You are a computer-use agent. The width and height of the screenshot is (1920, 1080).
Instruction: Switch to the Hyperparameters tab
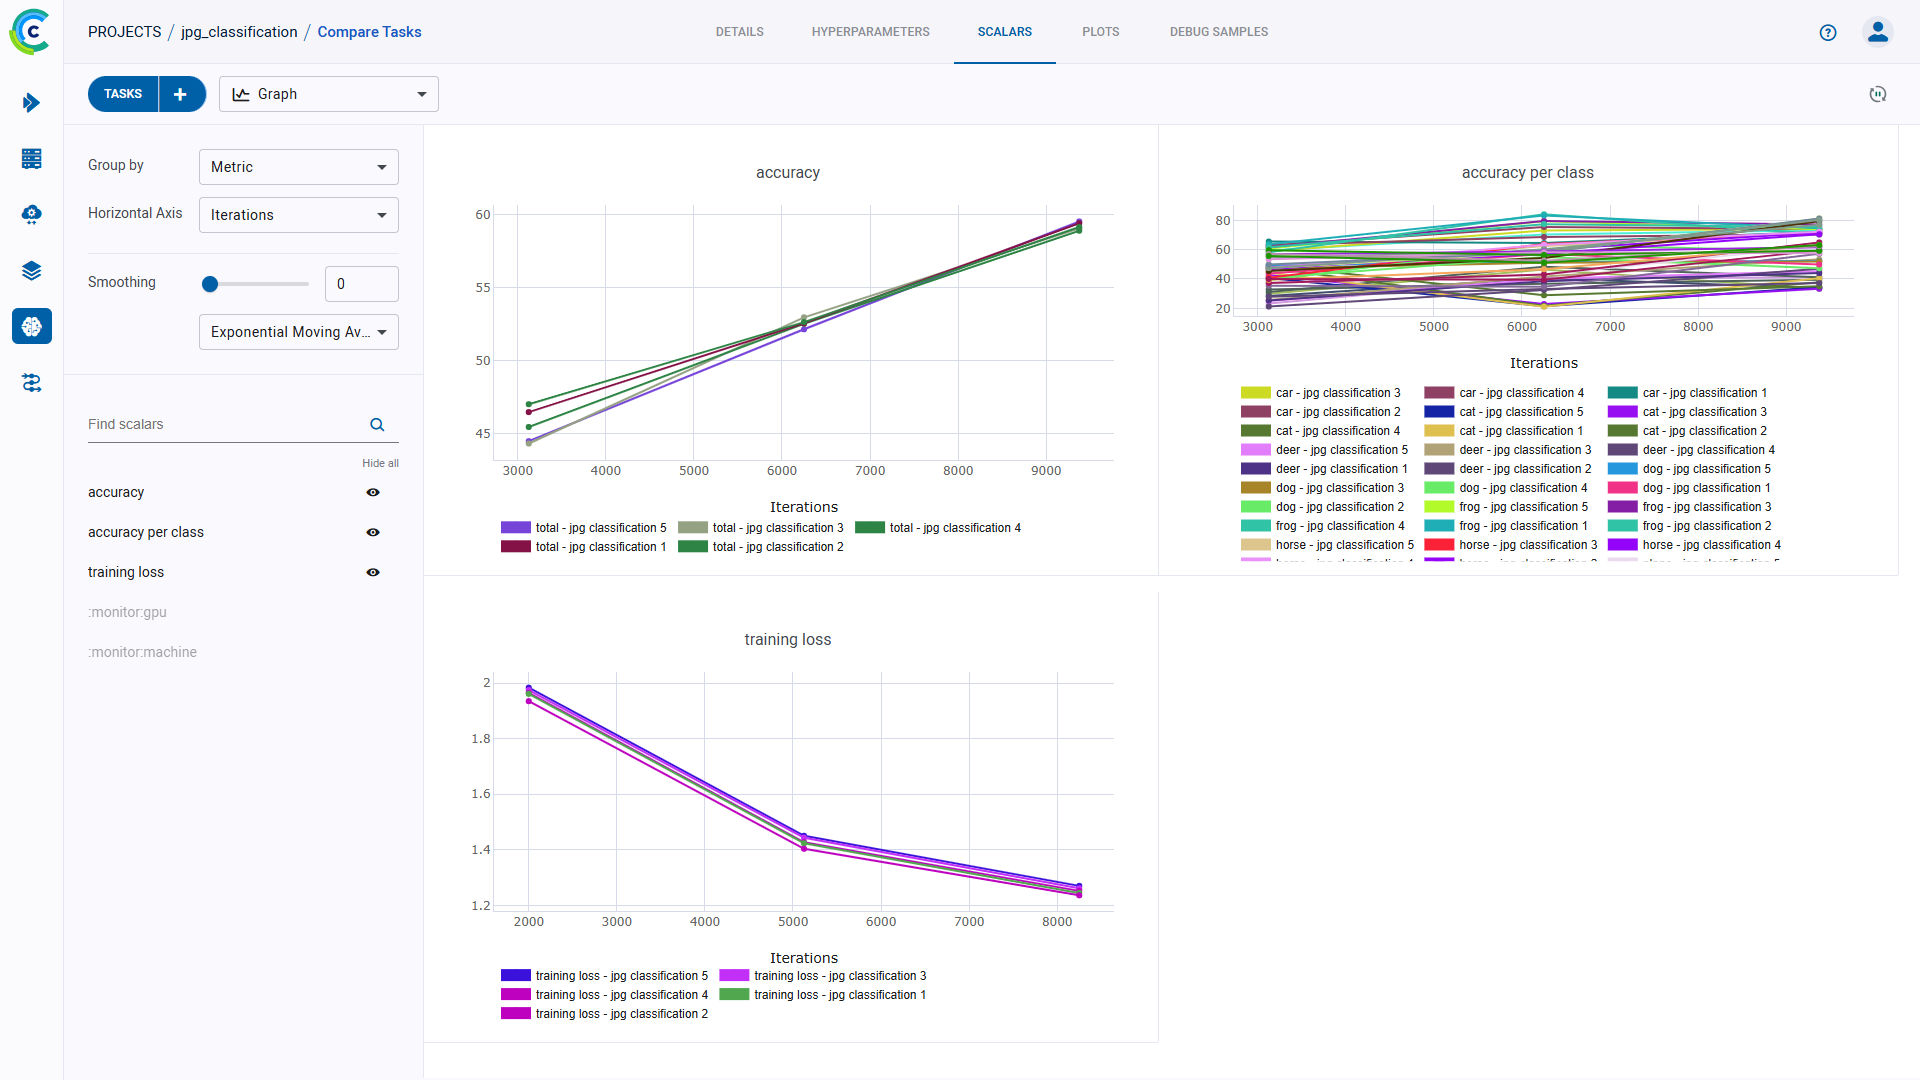[x=870, y=32]
